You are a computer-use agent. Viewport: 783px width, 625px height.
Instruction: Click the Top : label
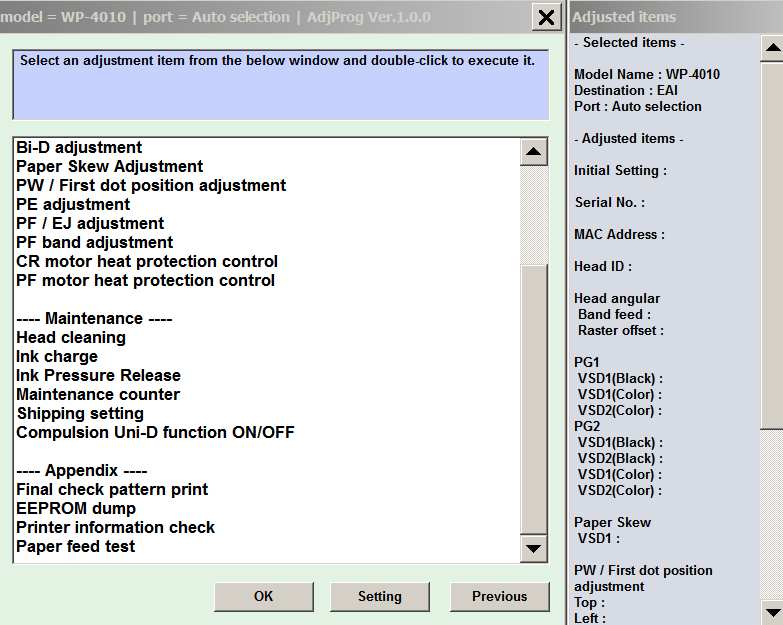(589, 603)
